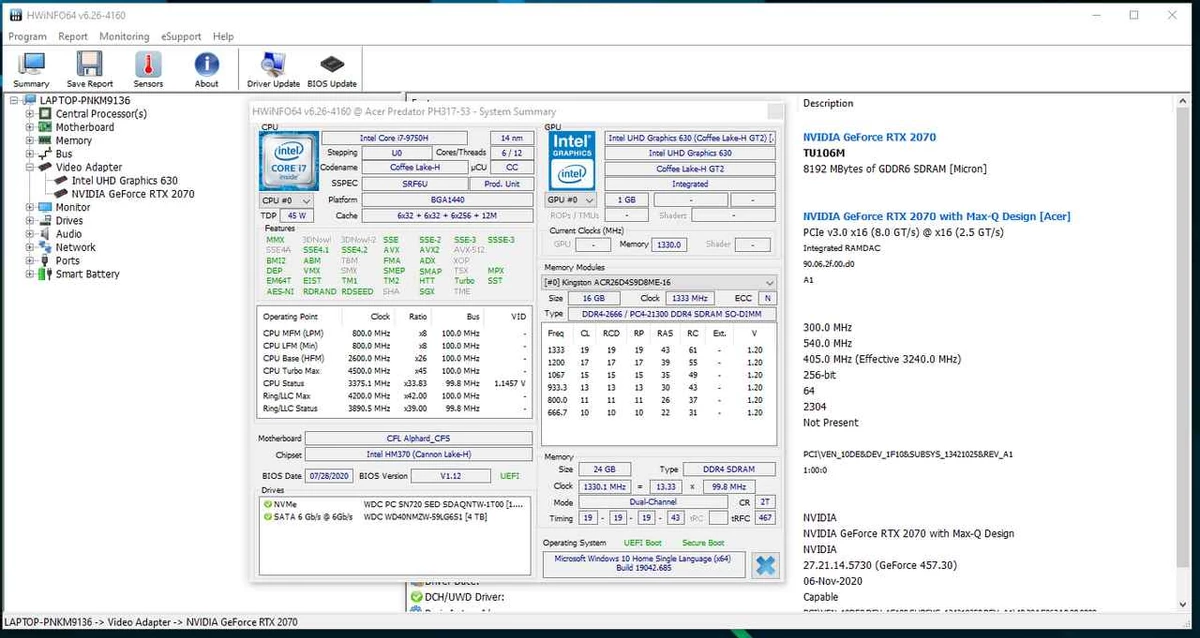Collapse the Video Adapter node
The height and width of the screenshot is (638, 1200).
click(x=30, y=167)
